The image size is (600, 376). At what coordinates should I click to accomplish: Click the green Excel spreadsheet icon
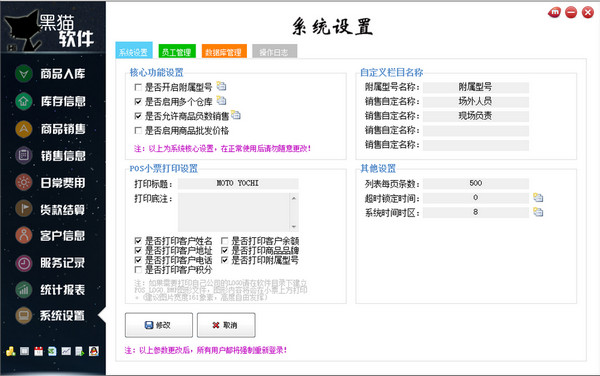(52, 351)
